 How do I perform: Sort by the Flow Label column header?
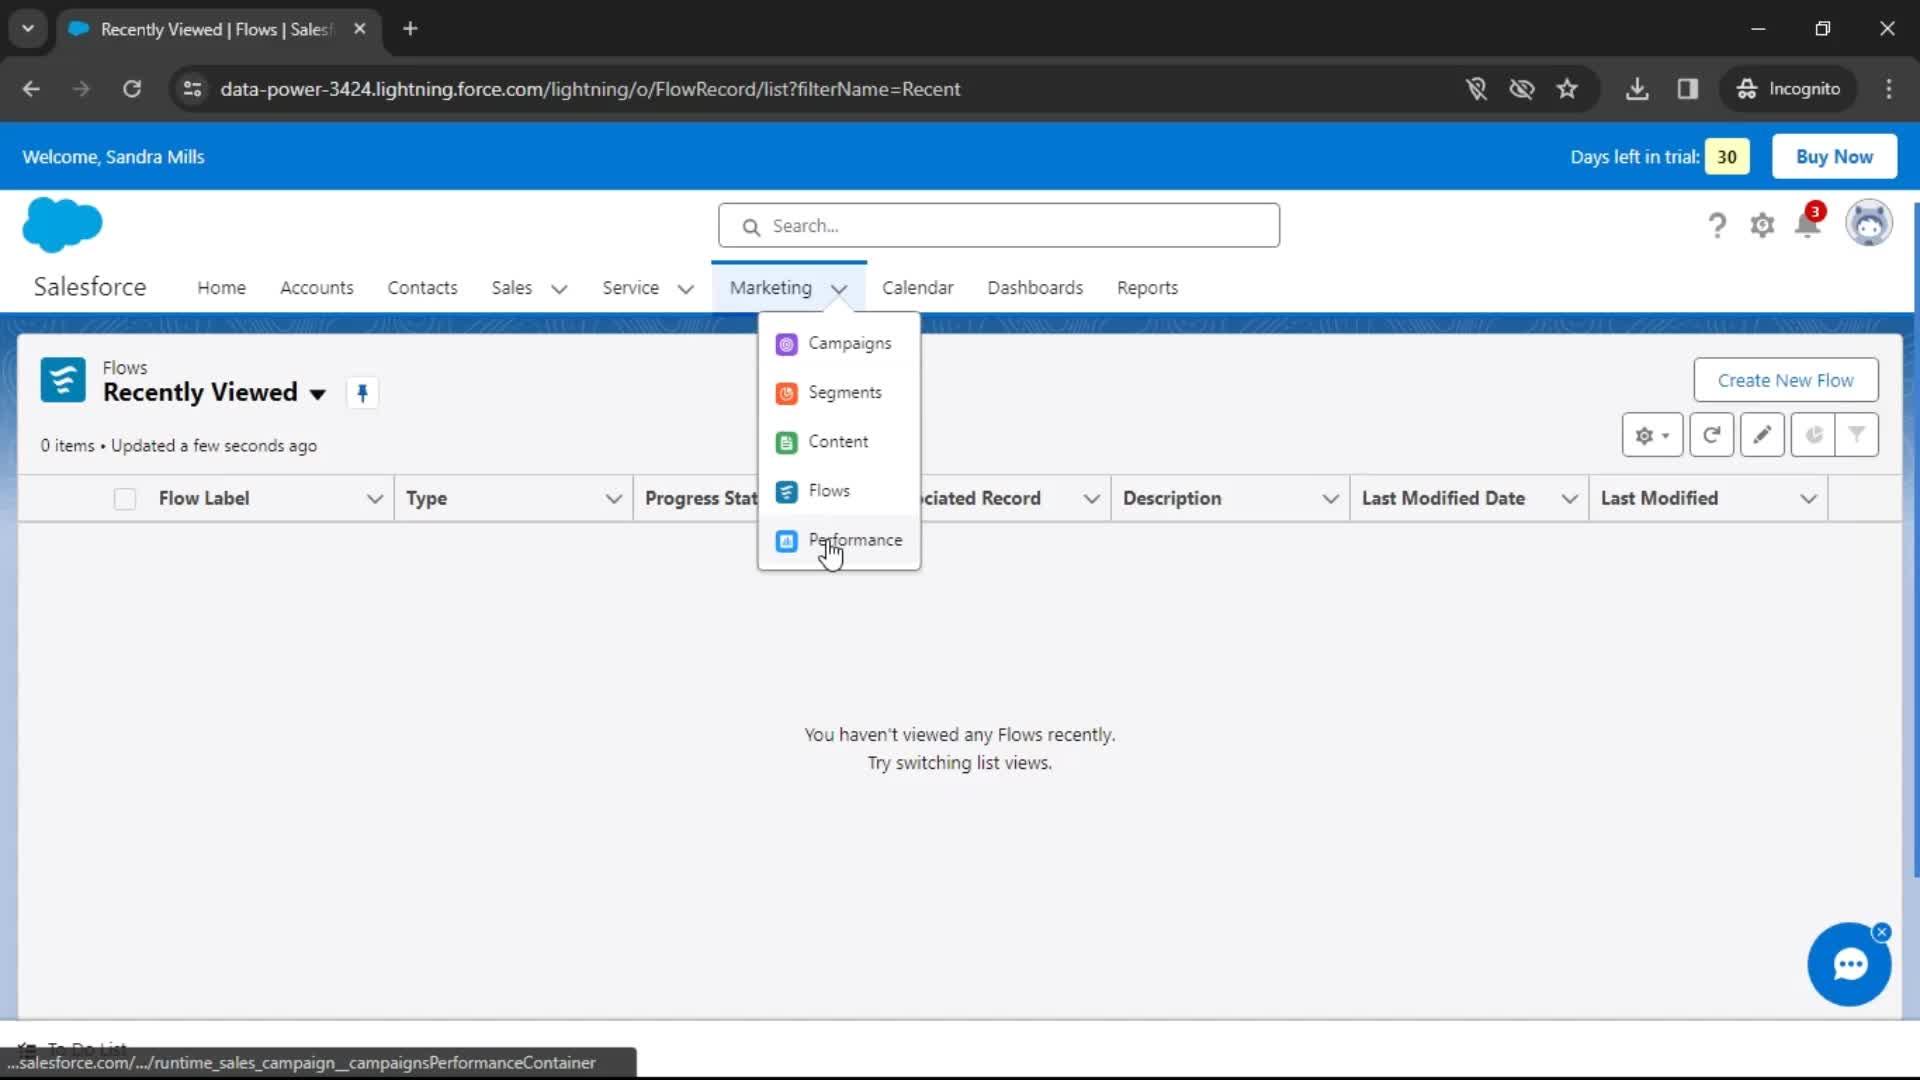point(204,499)
